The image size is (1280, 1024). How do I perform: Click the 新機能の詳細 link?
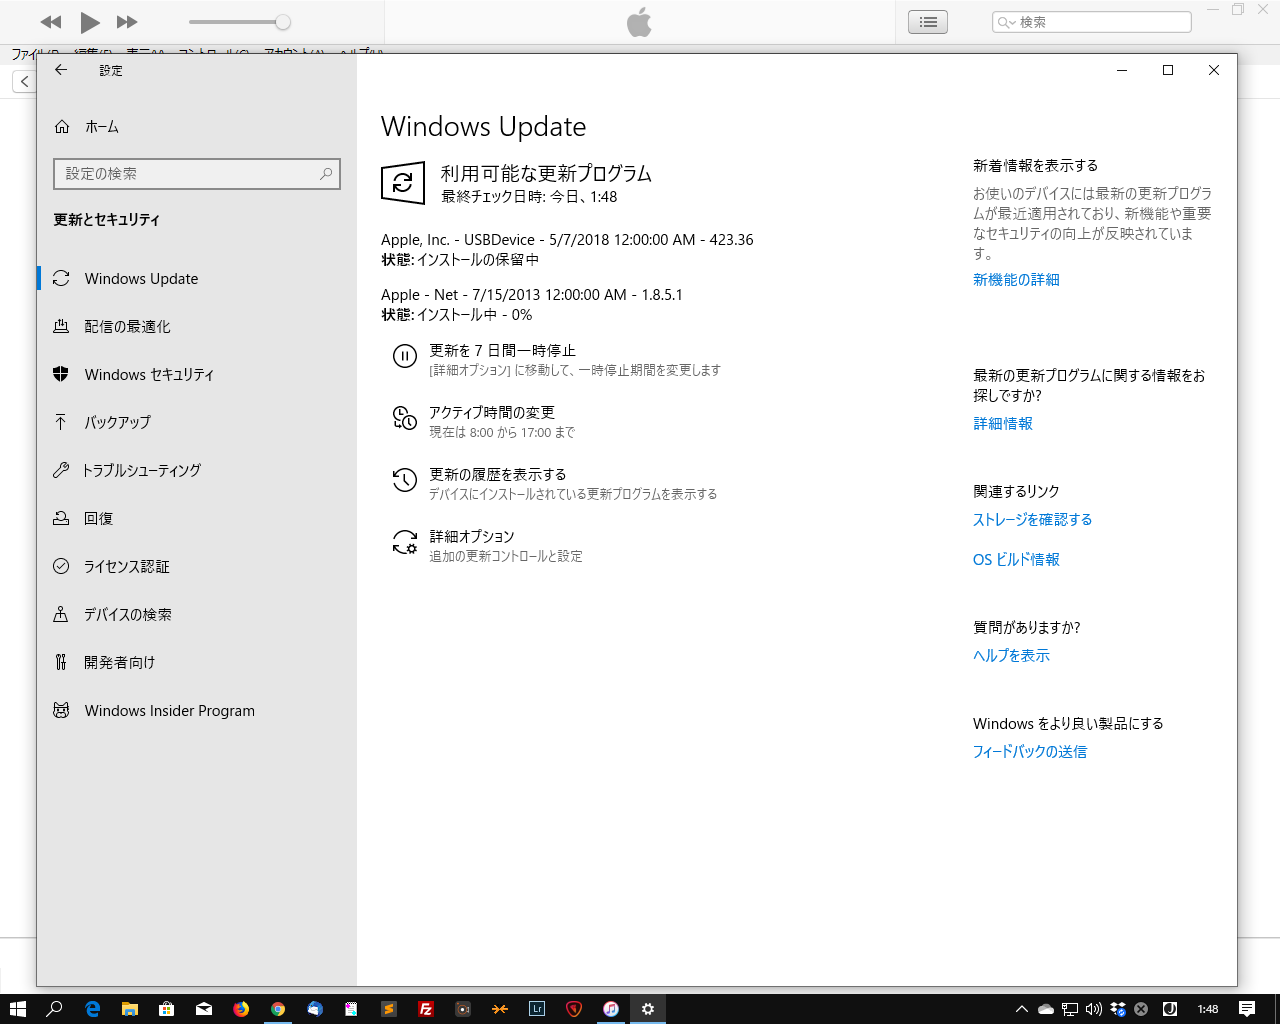click(1016, 280)
